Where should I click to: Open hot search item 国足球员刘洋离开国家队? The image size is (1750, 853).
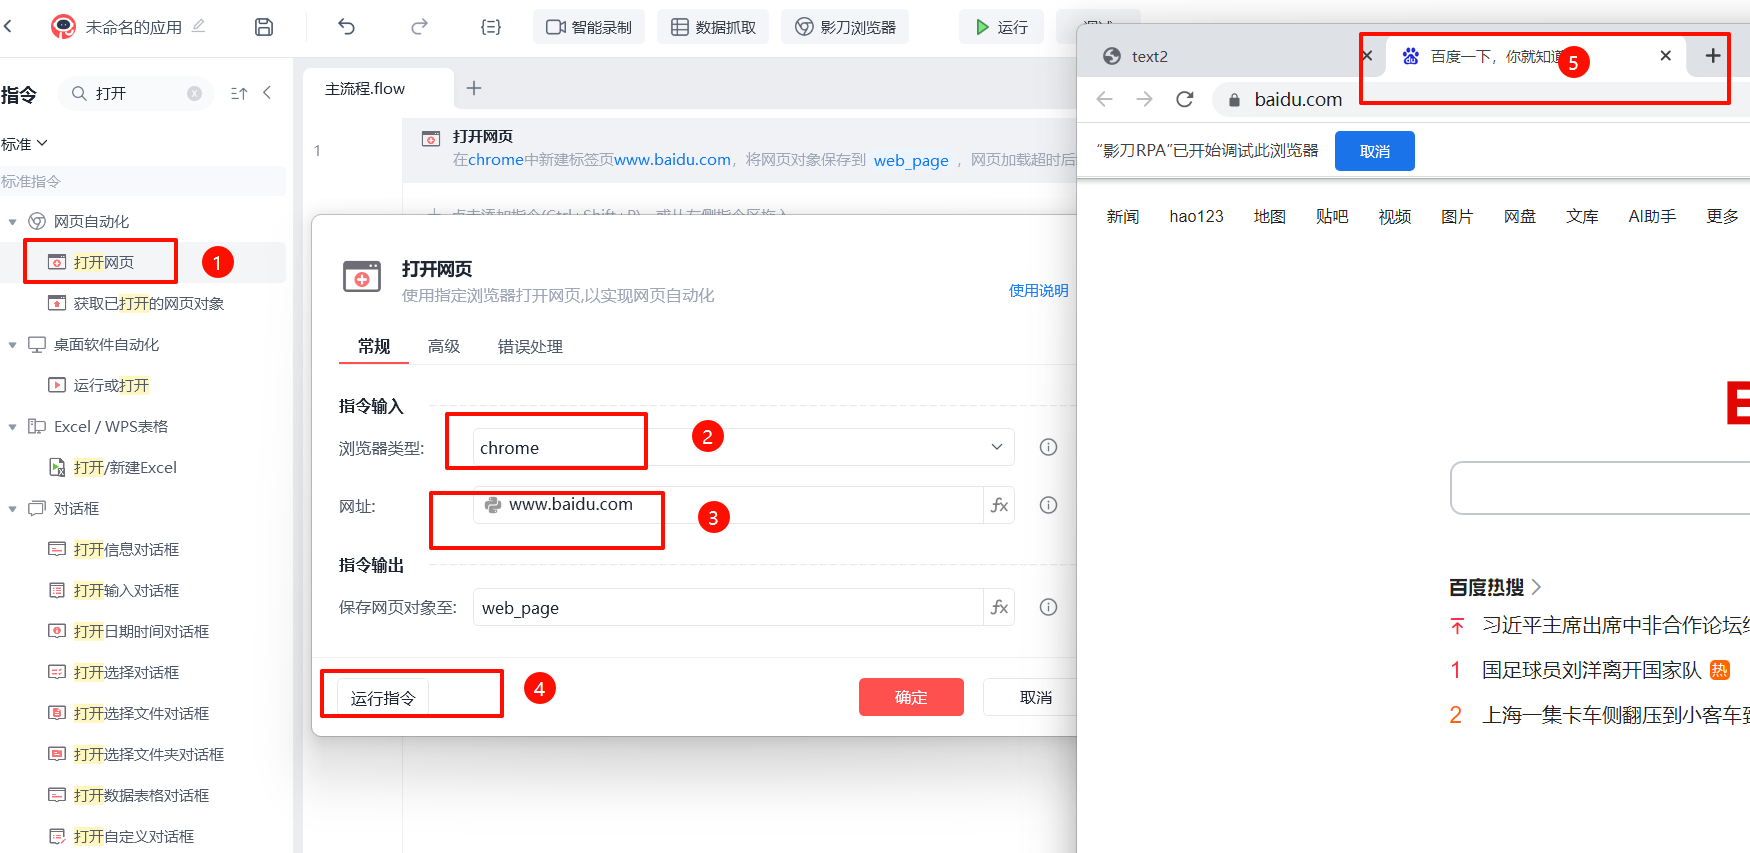tap(1591, 670)
